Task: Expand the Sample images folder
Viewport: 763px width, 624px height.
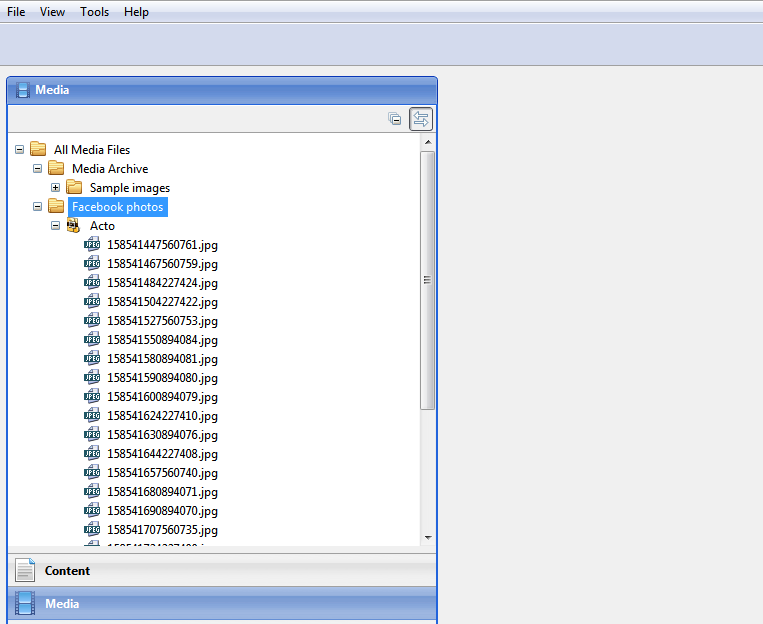Action: [56, 188]
